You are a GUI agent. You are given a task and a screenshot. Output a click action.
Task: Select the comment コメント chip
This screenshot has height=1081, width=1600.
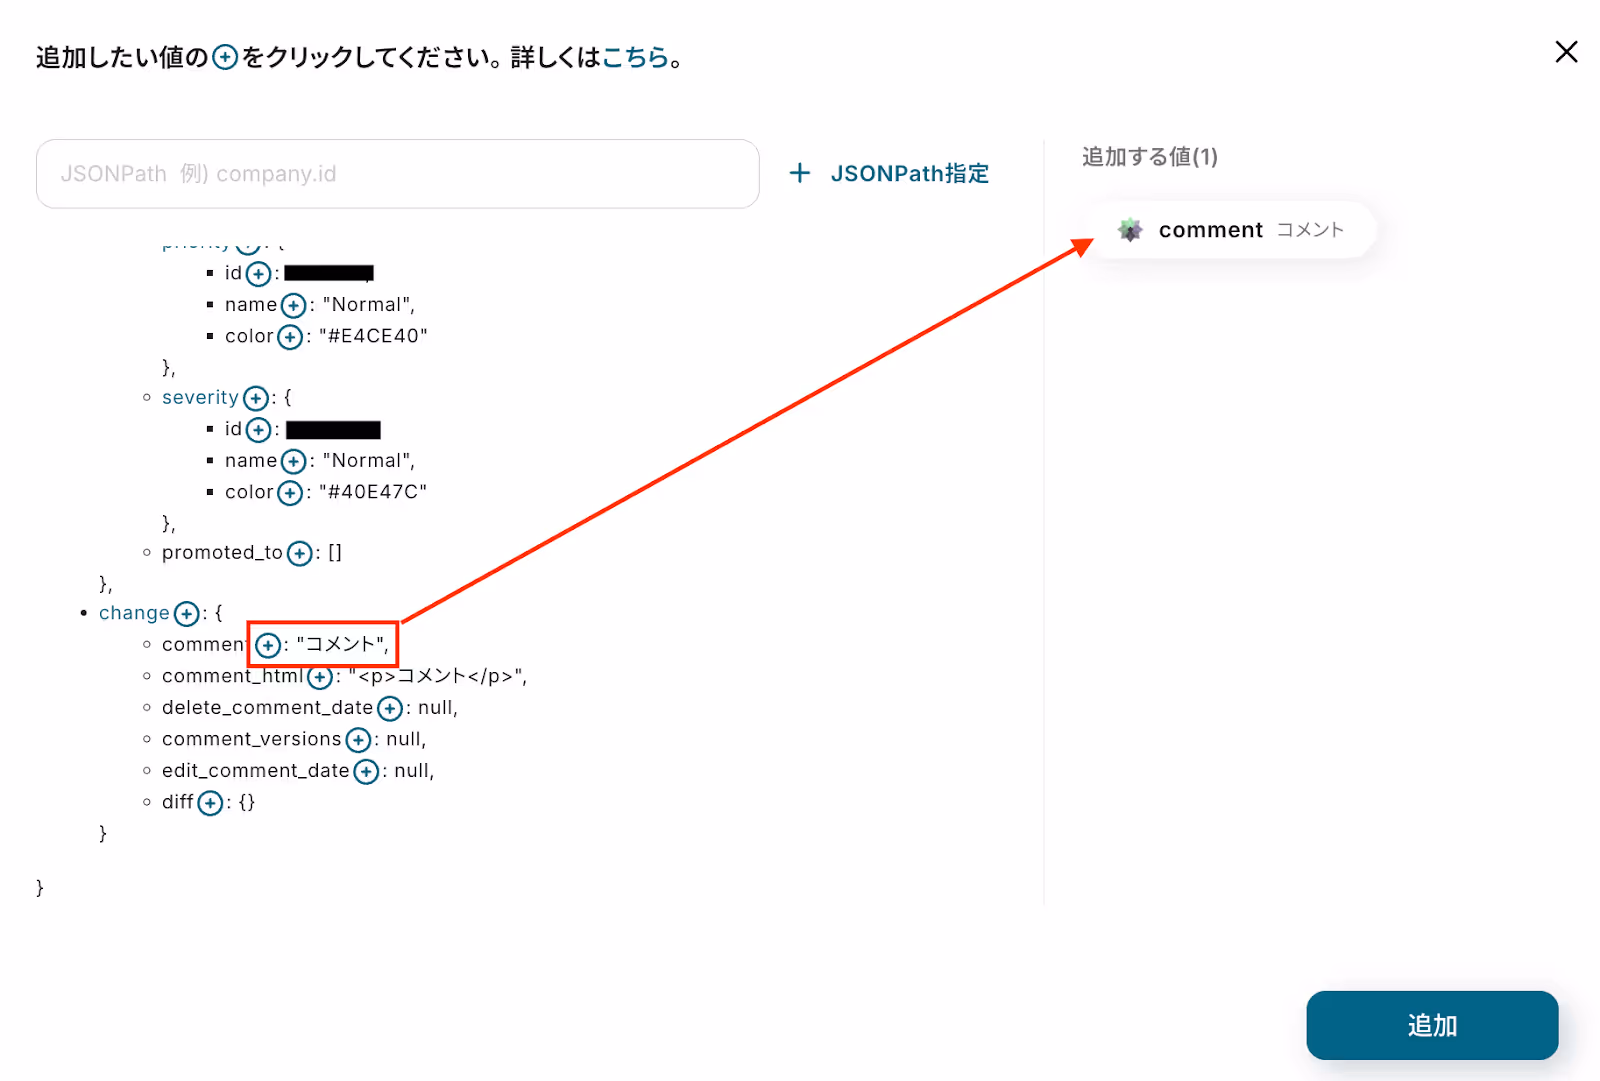[1231, 230]
